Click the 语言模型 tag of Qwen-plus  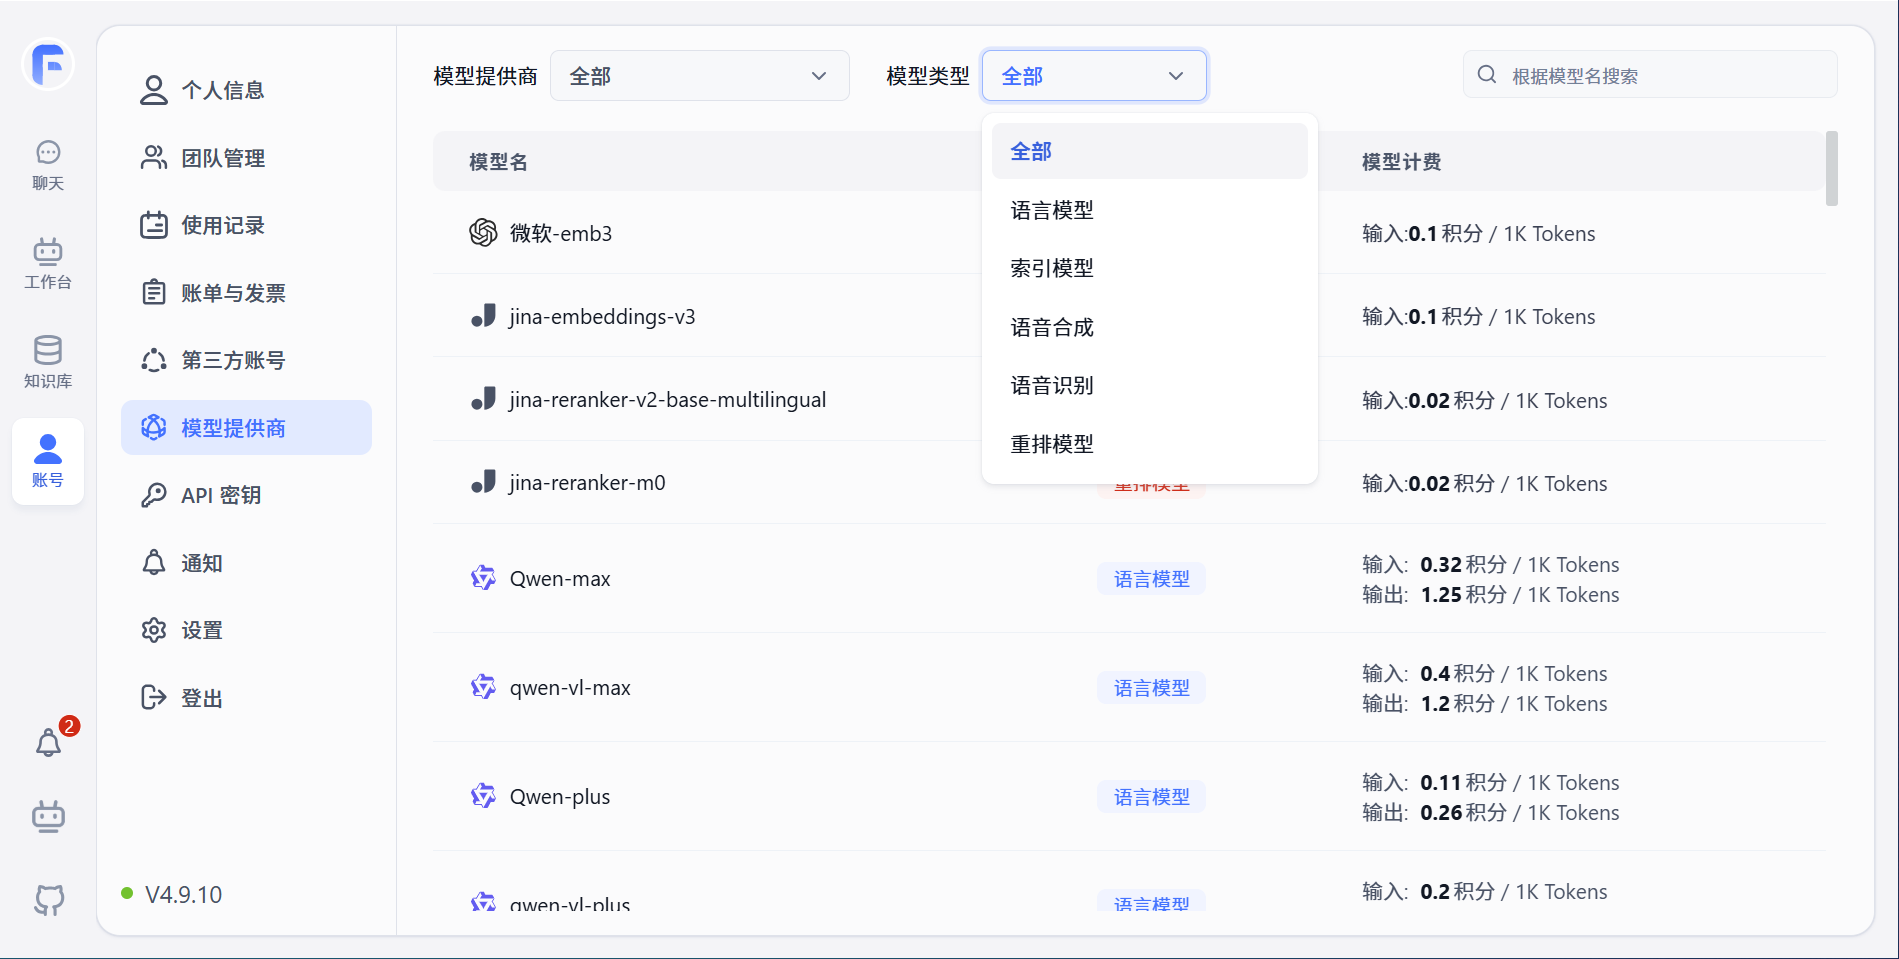1151,797
